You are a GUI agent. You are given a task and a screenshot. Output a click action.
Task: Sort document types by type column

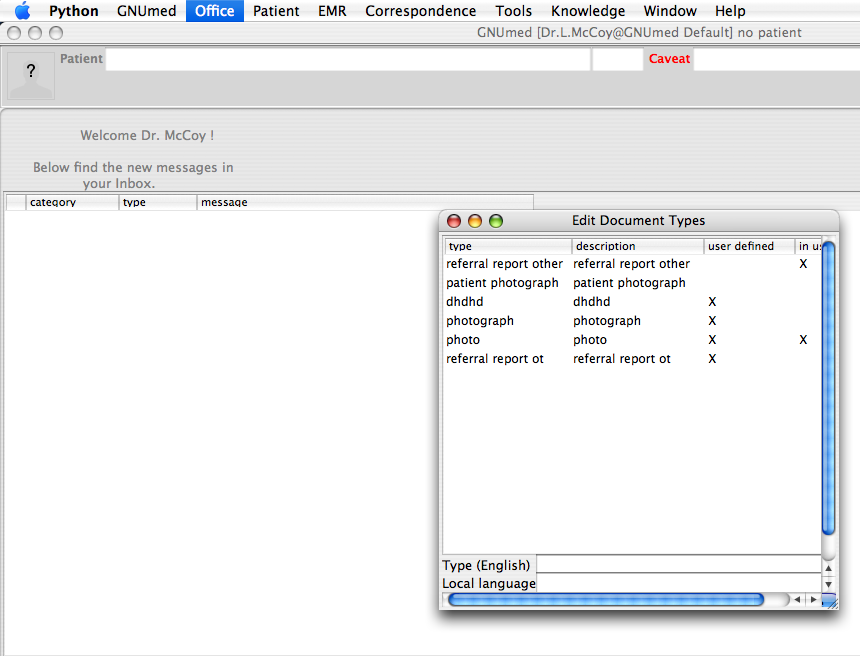point(508,246)
